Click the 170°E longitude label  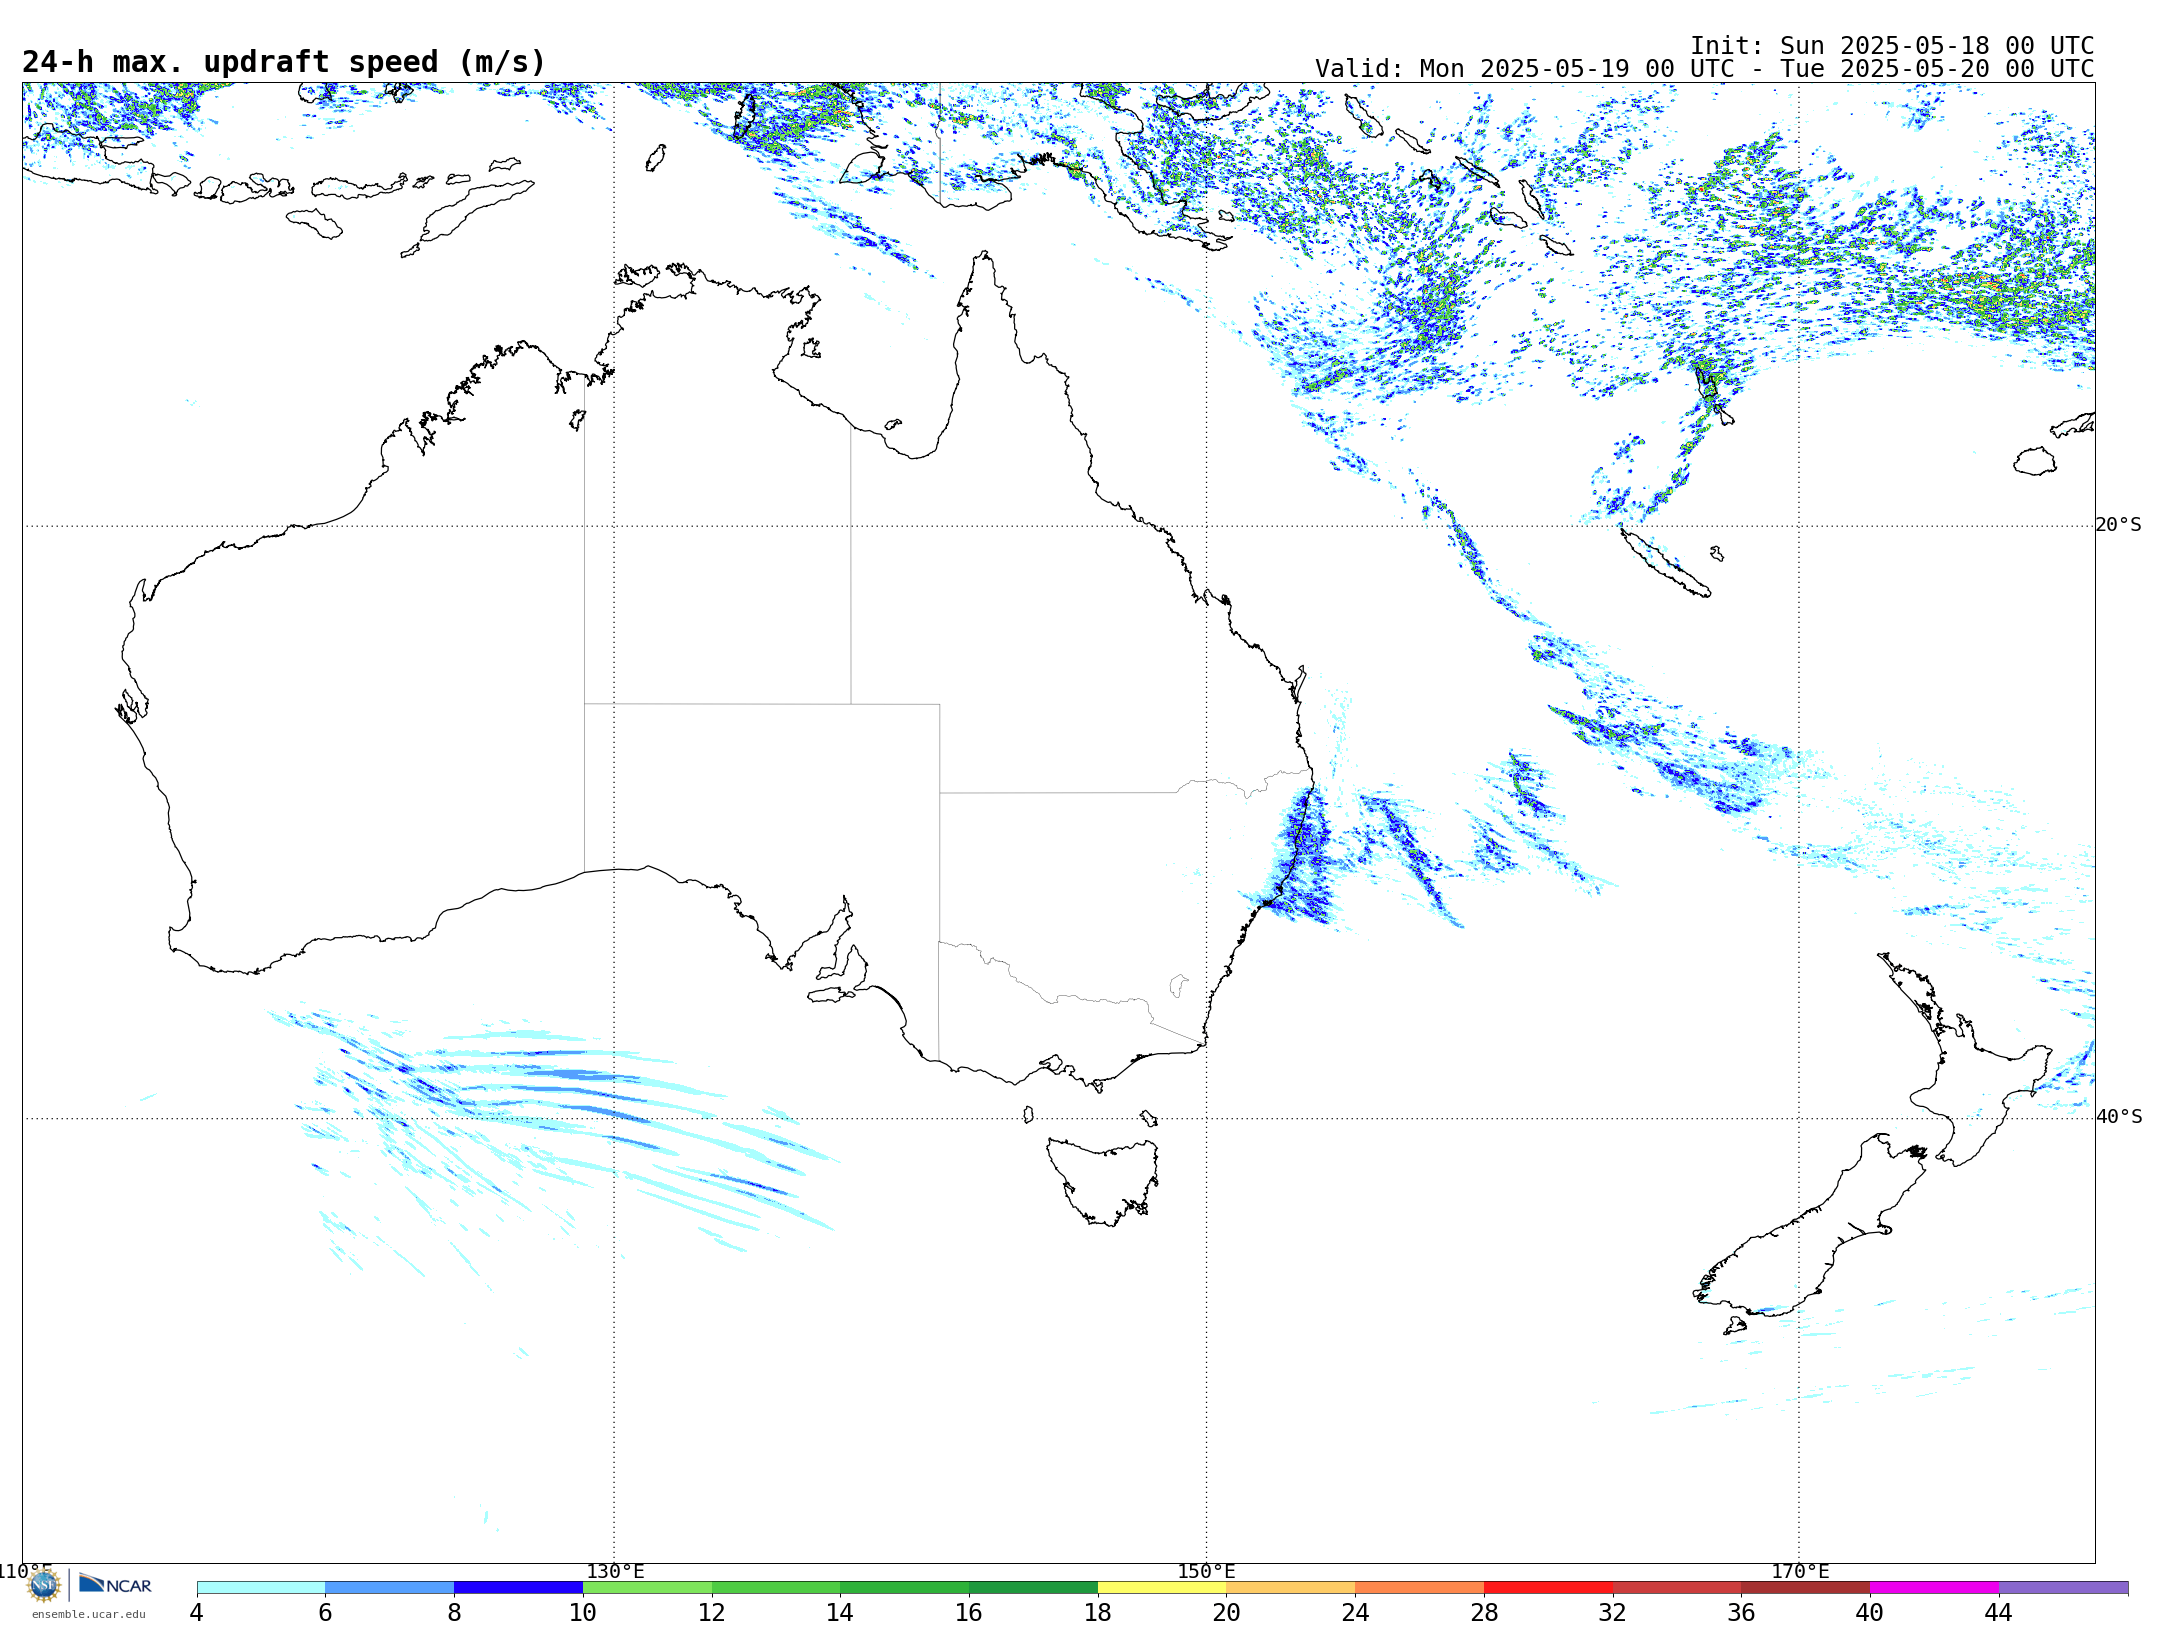[x=1800, y=1571]
